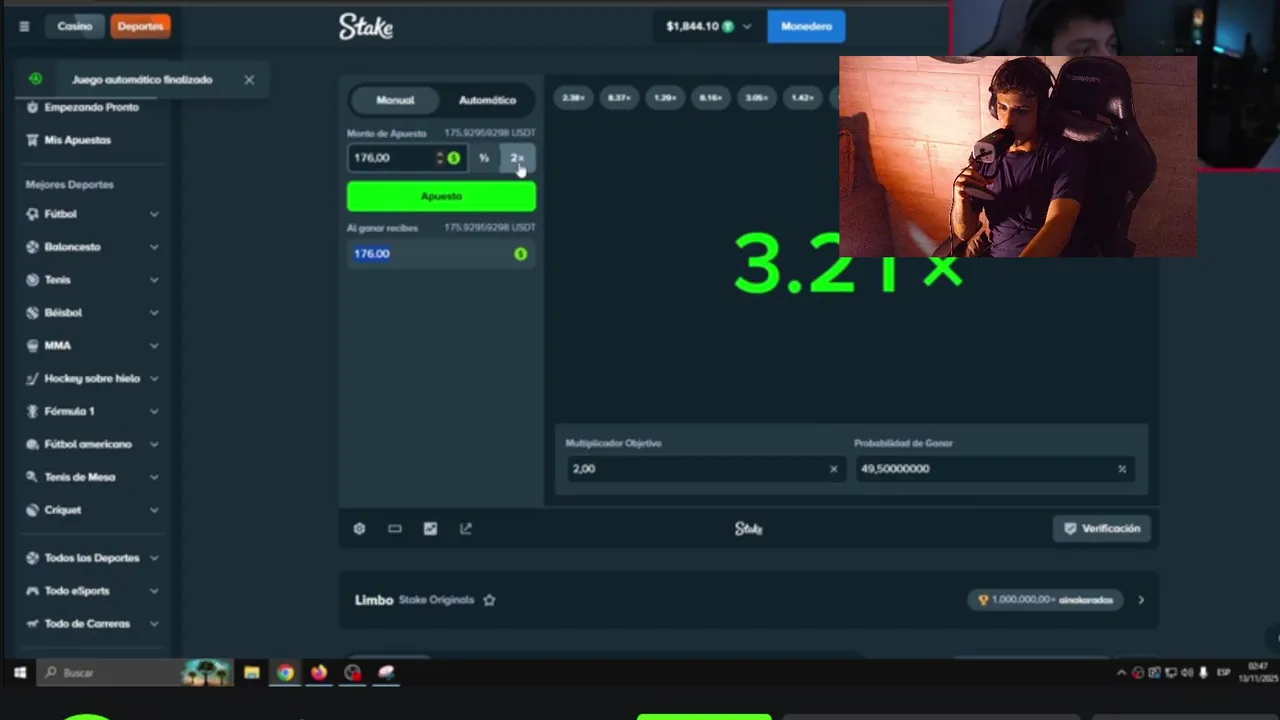Viewport: 1280px width, 720px height.
Task: Open Todo de Carreras menu item
Action: pos(93,624)
